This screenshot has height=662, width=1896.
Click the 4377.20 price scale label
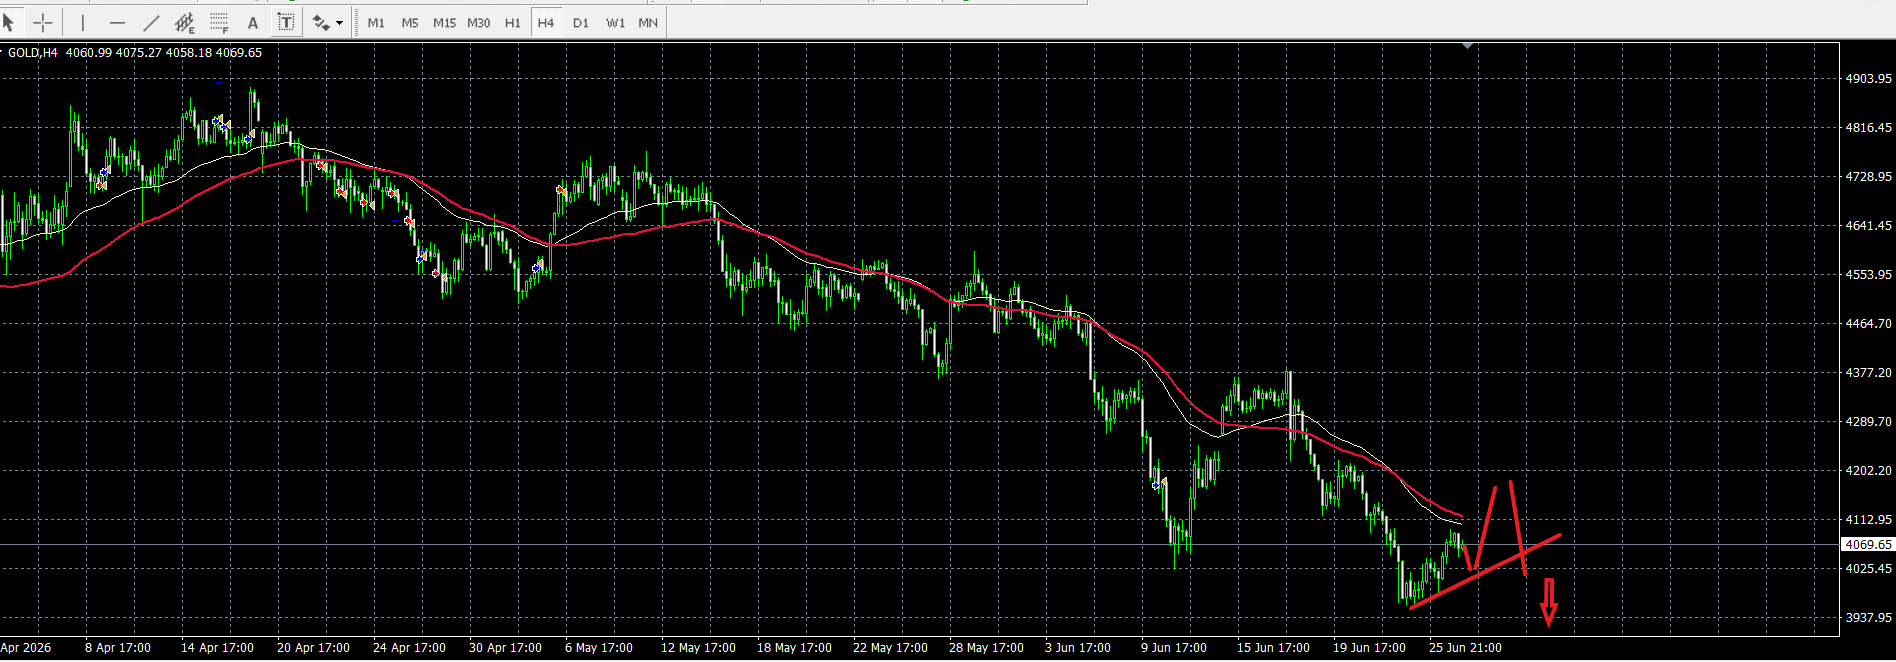pos(1869,372)
